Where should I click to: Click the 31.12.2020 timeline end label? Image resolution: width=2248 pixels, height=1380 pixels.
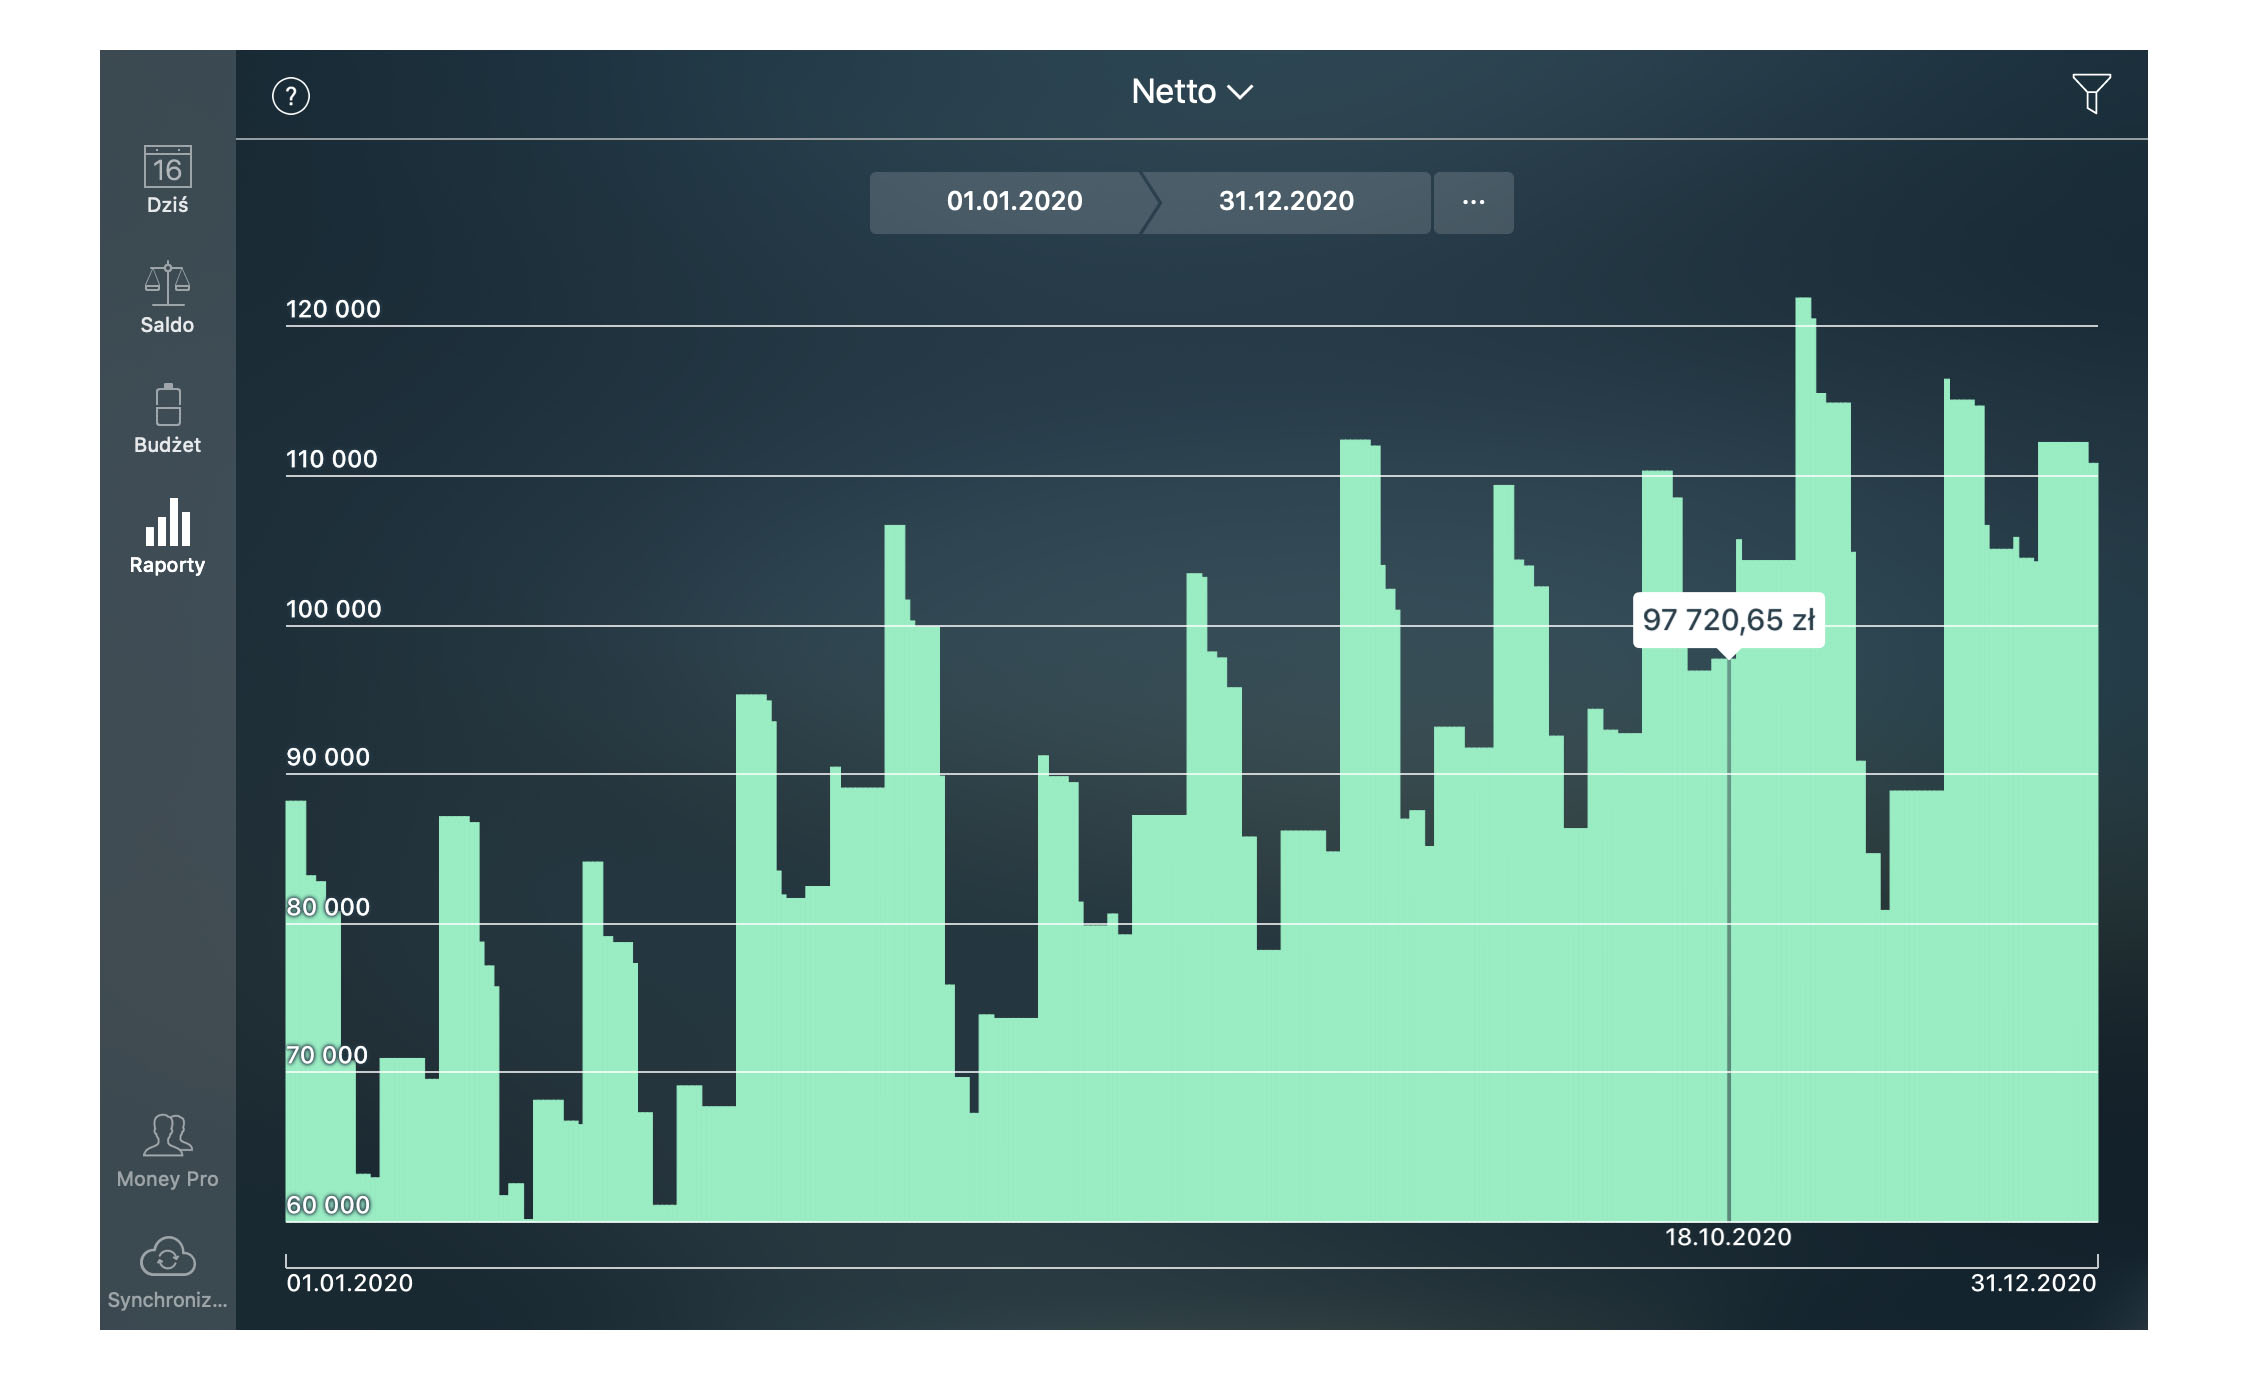(2033, 1283)
